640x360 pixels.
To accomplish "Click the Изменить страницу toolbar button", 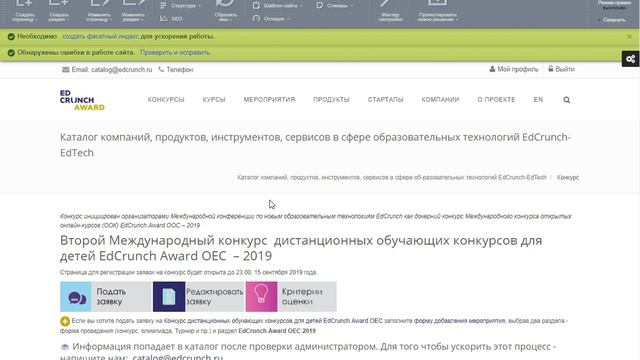I will [99, 11].
